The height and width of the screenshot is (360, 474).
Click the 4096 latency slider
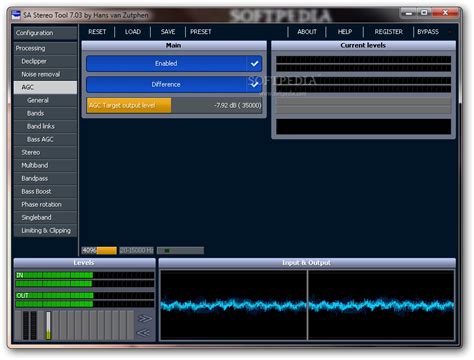(x=99, y=250)
